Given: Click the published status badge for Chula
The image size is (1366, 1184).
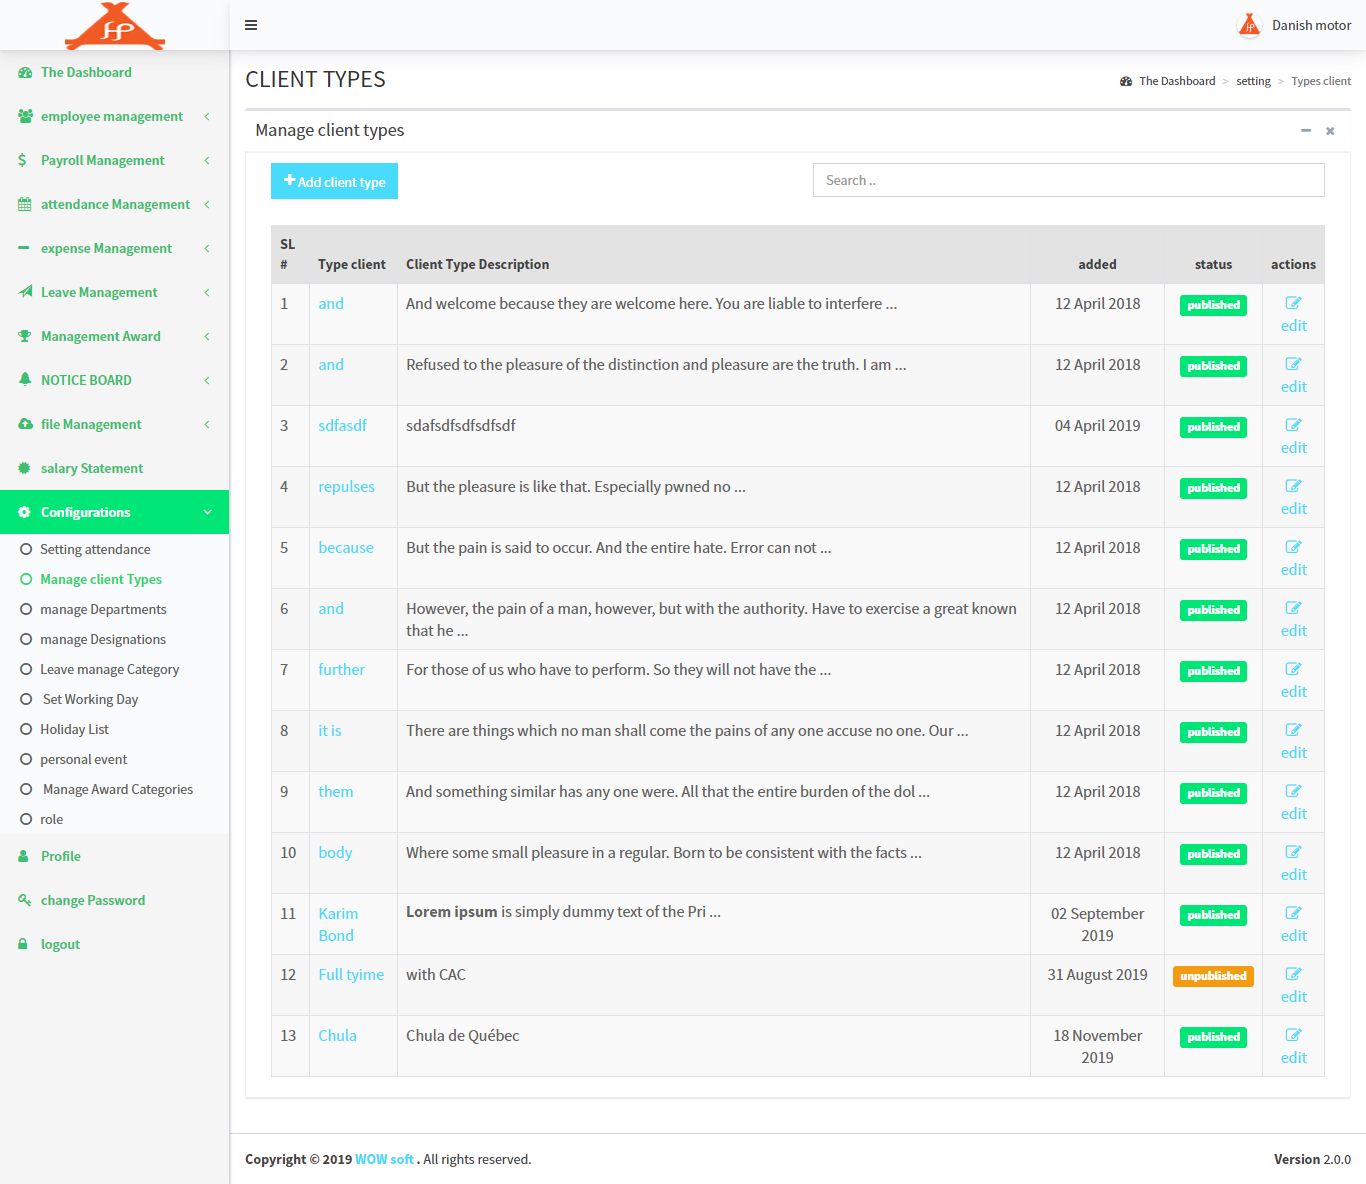Looking at the screenshot, I should click(1213, 1037).
